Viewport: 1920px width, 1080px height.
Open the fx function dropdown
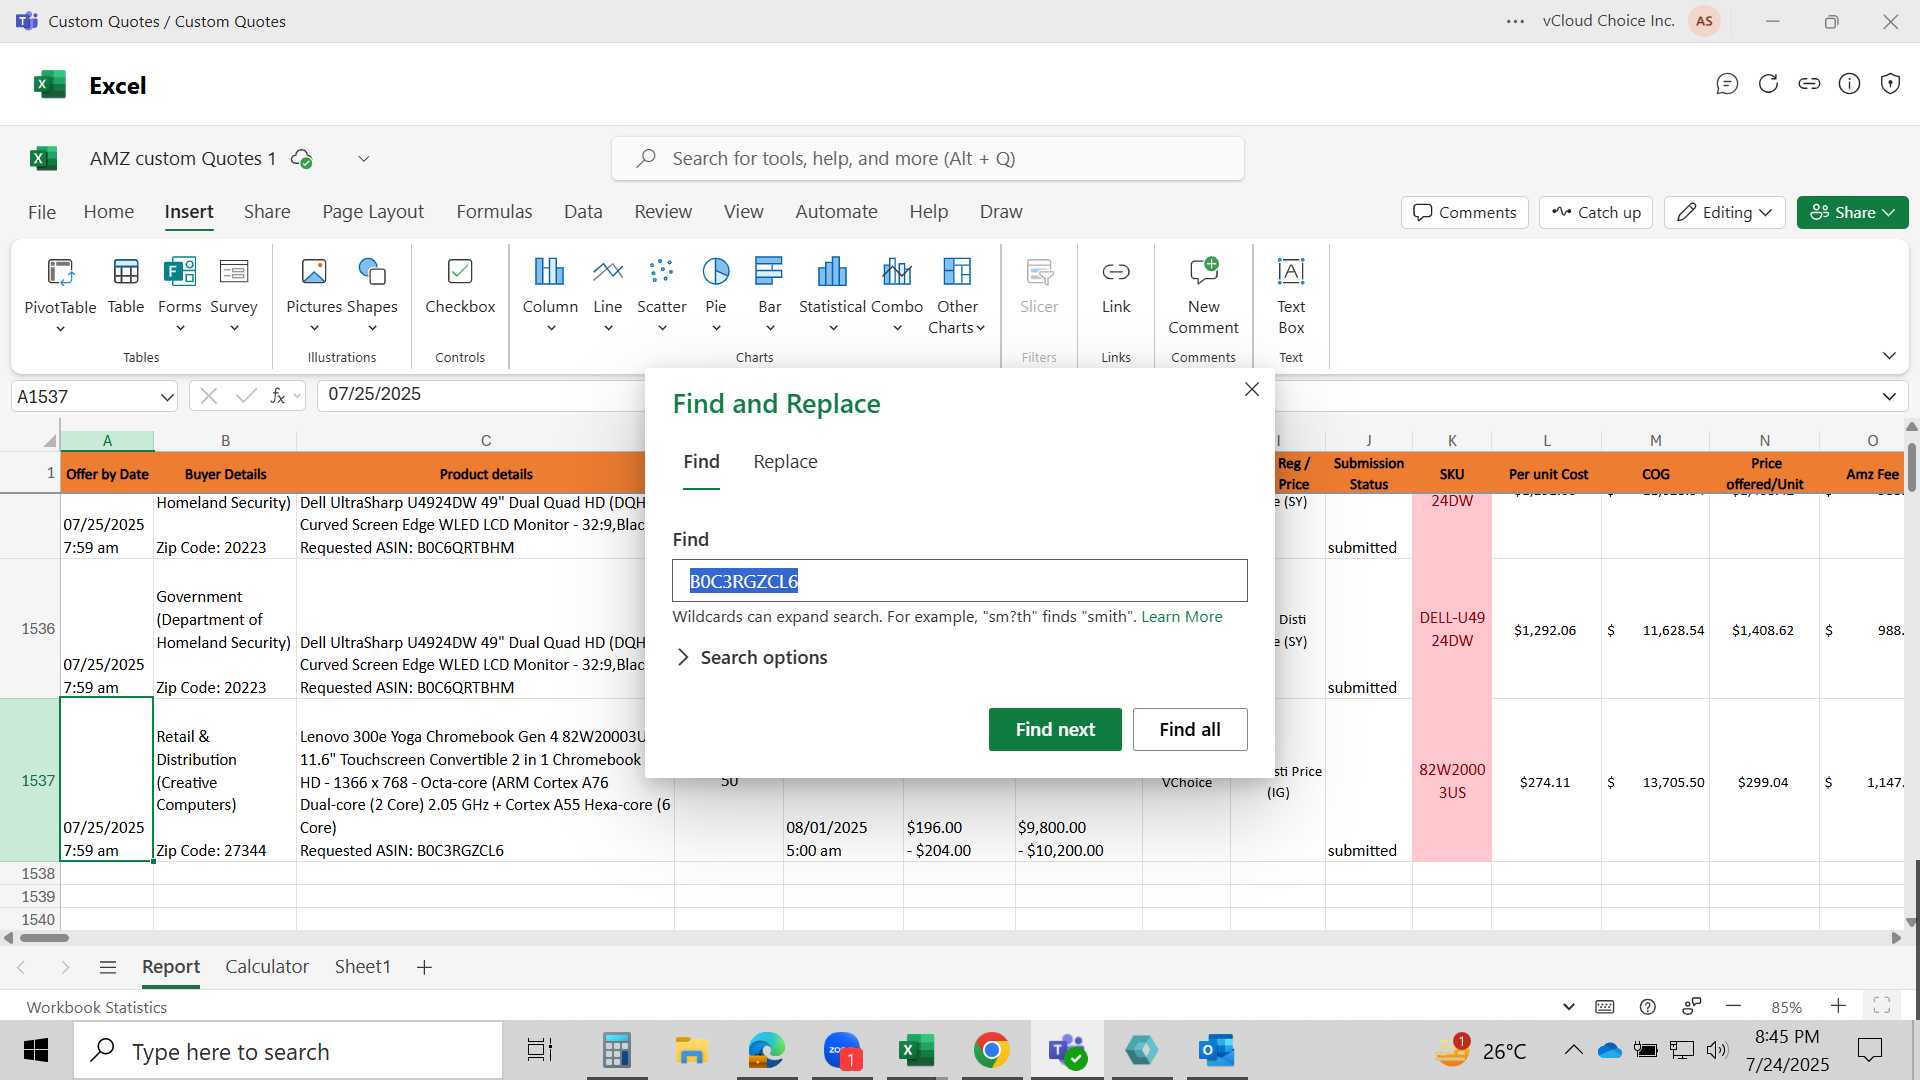[x=297, y=396]
